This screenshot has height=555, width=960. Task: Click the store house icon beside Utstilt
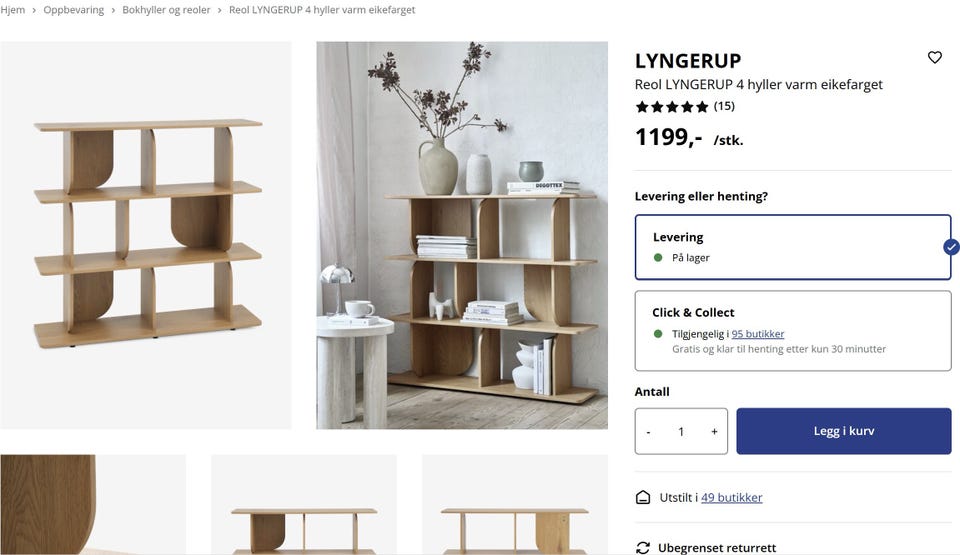pos(643,497)
